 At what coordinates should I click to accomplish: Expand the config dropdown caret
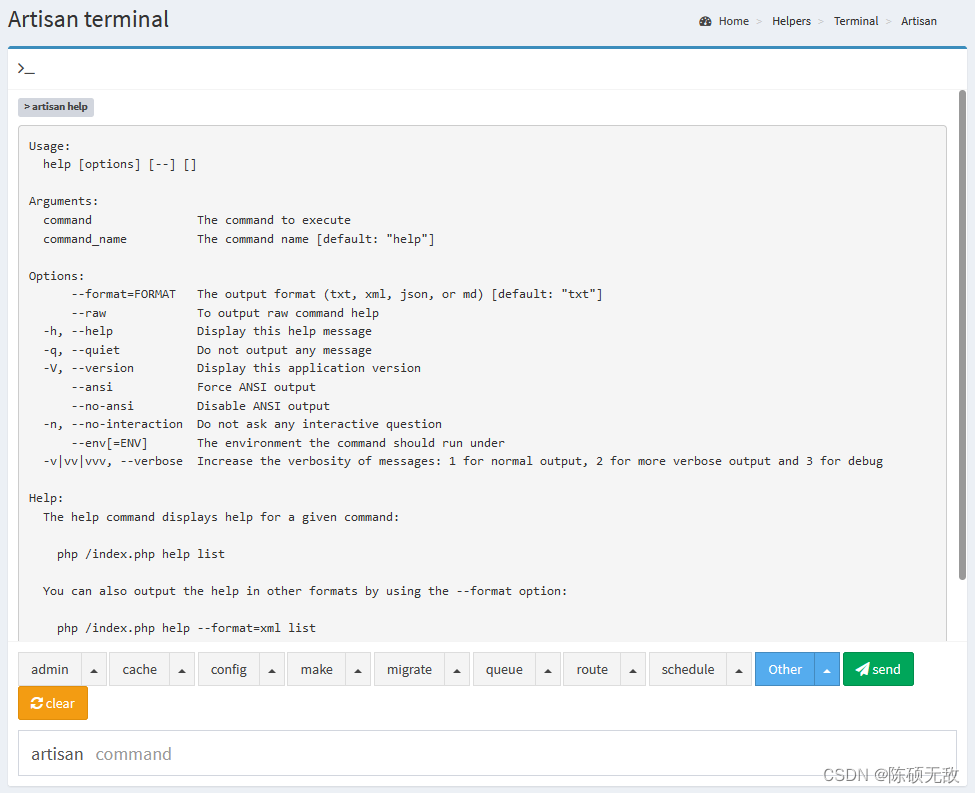[x=272, y=670]
